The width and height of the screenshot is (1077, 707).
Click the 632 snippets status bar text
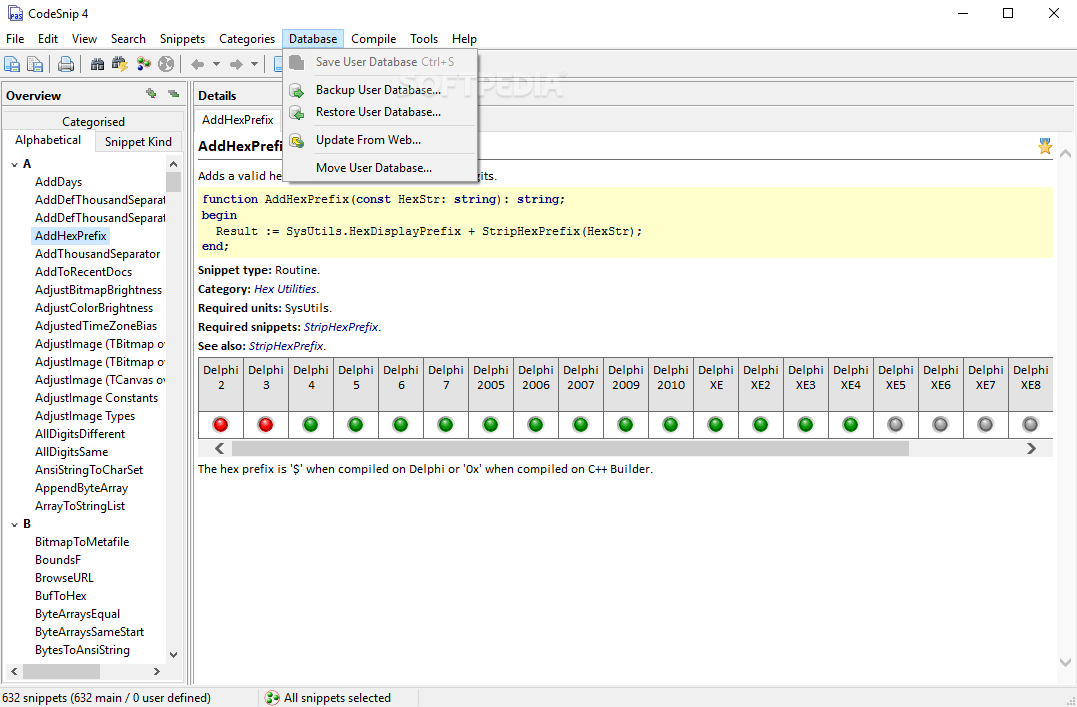106,698
